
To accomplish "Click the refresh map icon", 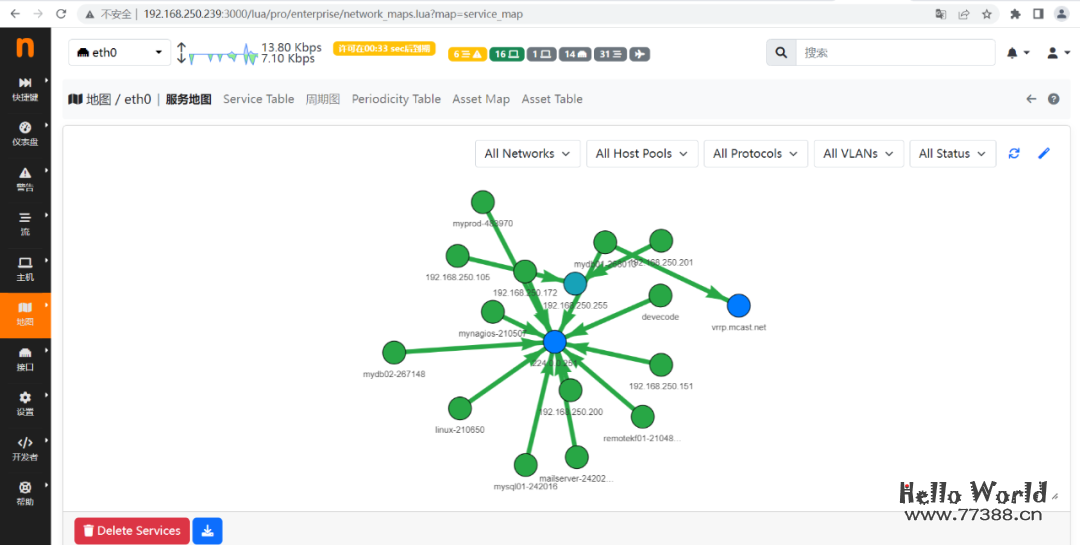I will [x=1014, y=153].
